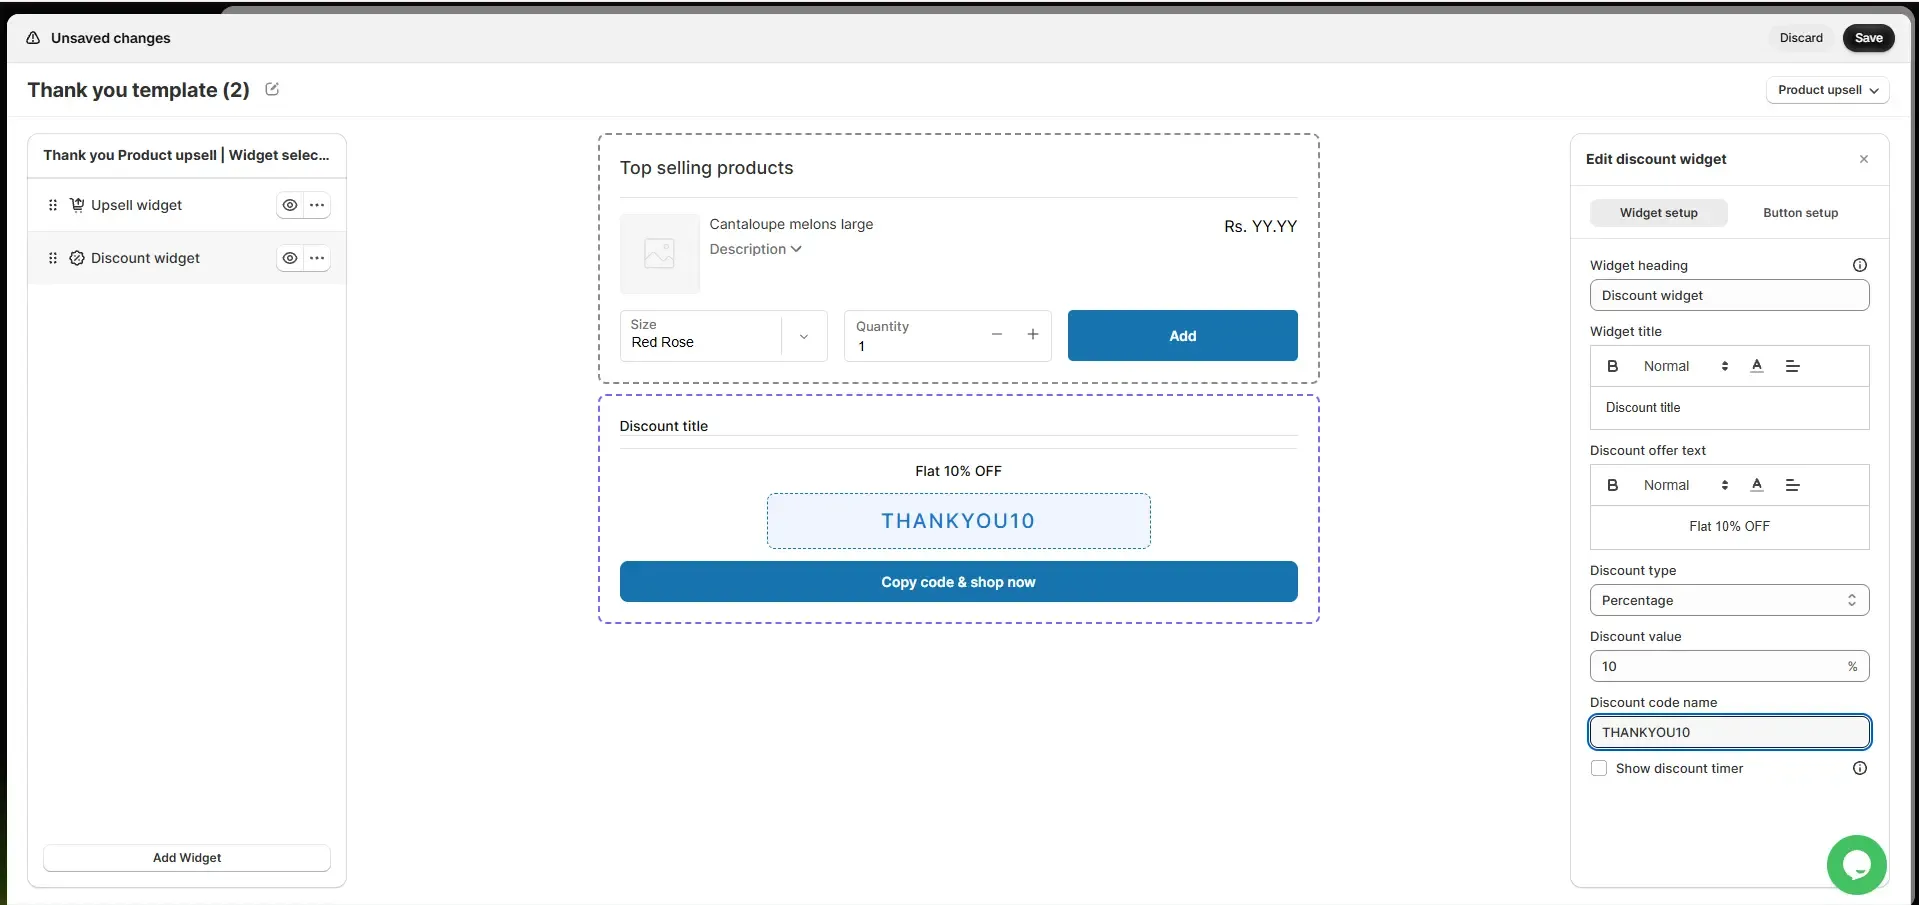Toggle bold in the Widget title editor
The width and height of the screenshot is (1919, 905).
pyautogui.click(x=1612, y=366)
